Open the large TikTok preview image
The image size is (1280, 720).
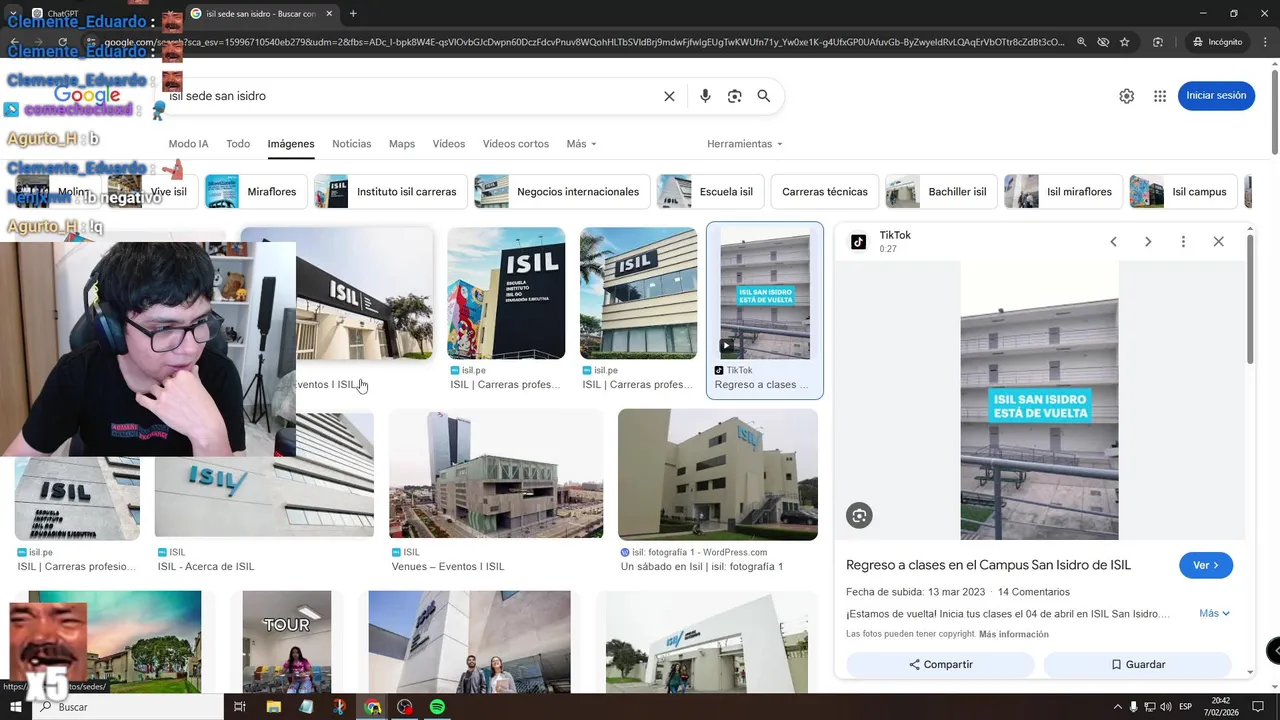1039,400
